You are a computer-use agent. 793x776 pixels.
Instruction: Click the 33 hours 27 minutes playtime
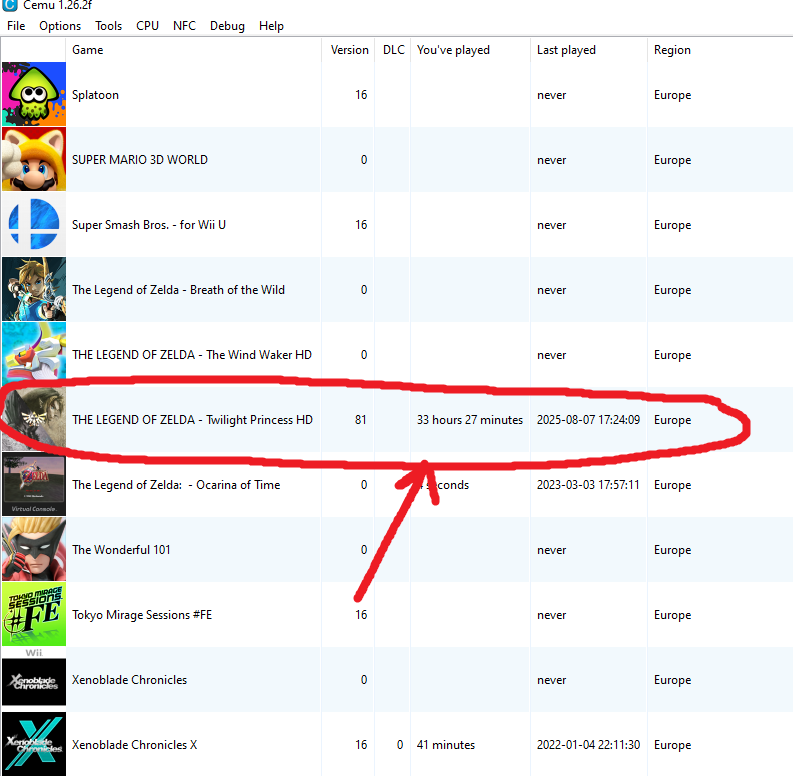[x=470, y=420]
